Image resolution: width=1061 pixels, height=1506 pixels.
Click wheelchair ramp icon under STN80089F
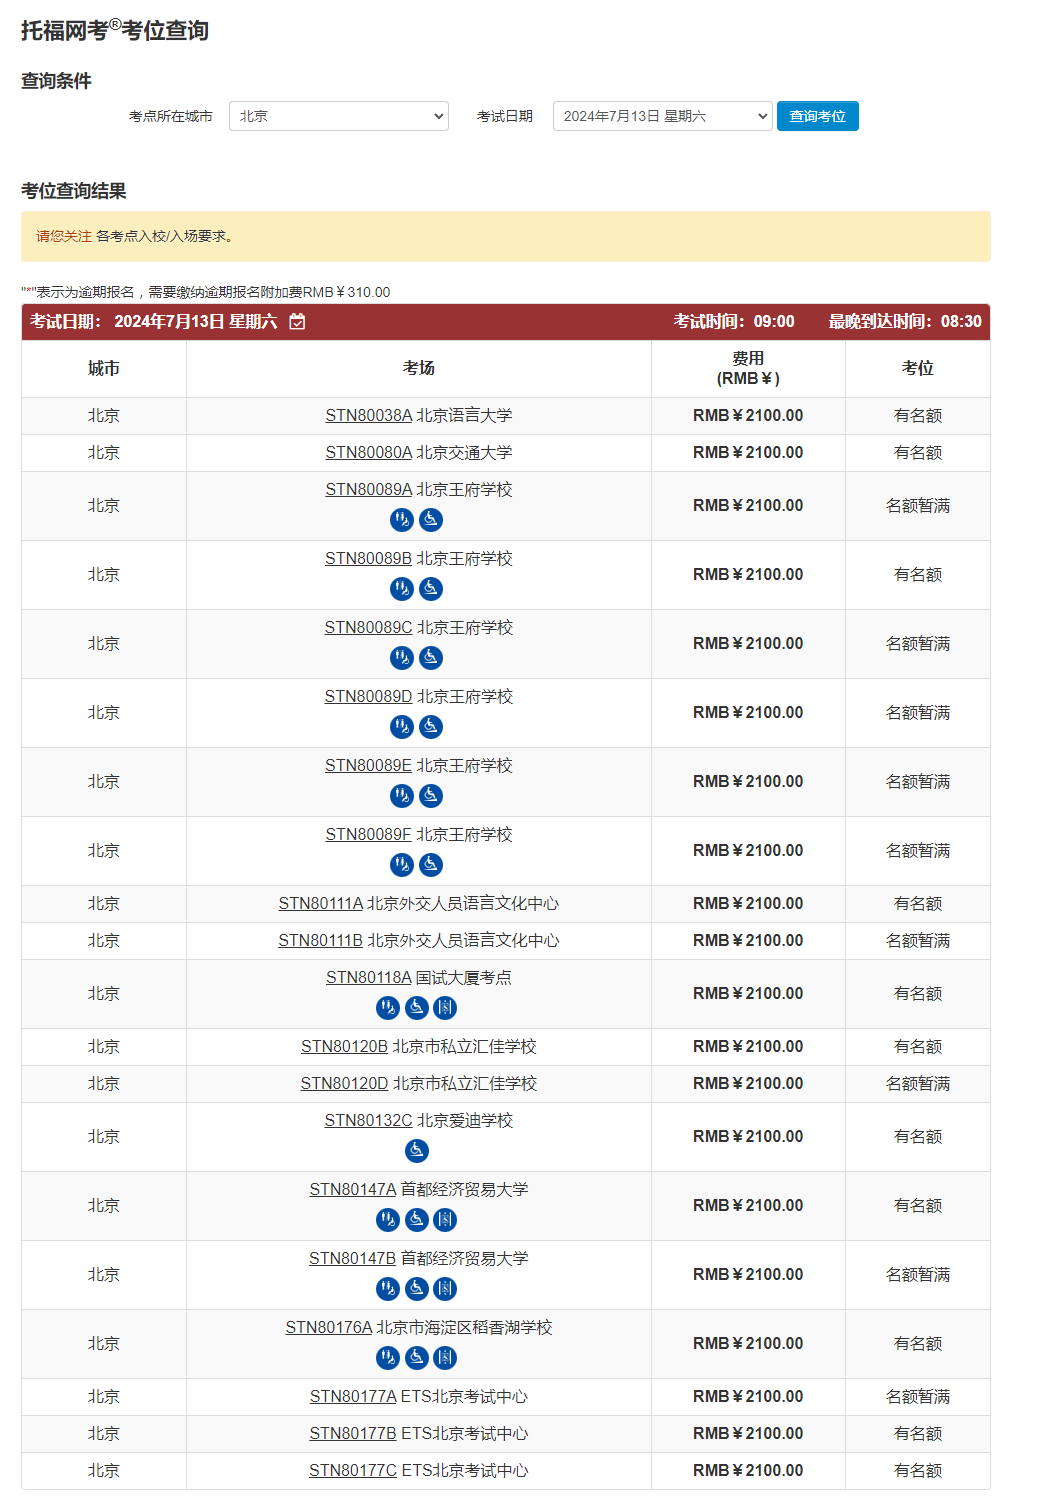point(431,865)
